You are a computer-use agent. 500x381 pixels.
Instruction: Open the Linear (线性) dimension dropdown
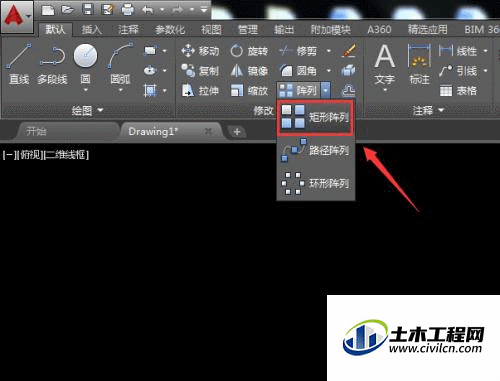point(486,51)
